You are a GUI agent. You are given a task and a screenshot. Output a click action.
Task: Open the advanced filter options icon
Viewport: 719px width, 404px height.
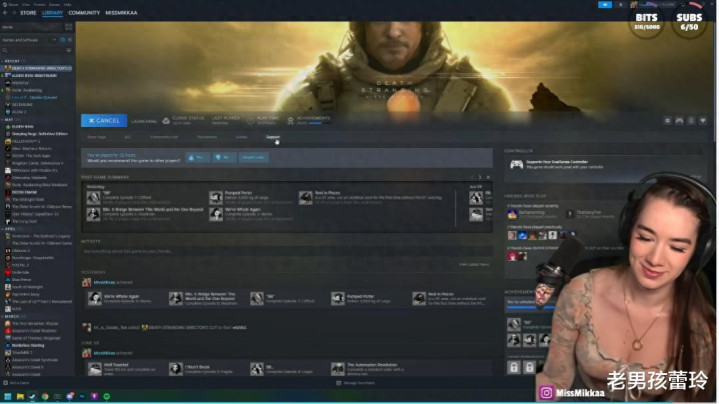click(x=69, y=50)
